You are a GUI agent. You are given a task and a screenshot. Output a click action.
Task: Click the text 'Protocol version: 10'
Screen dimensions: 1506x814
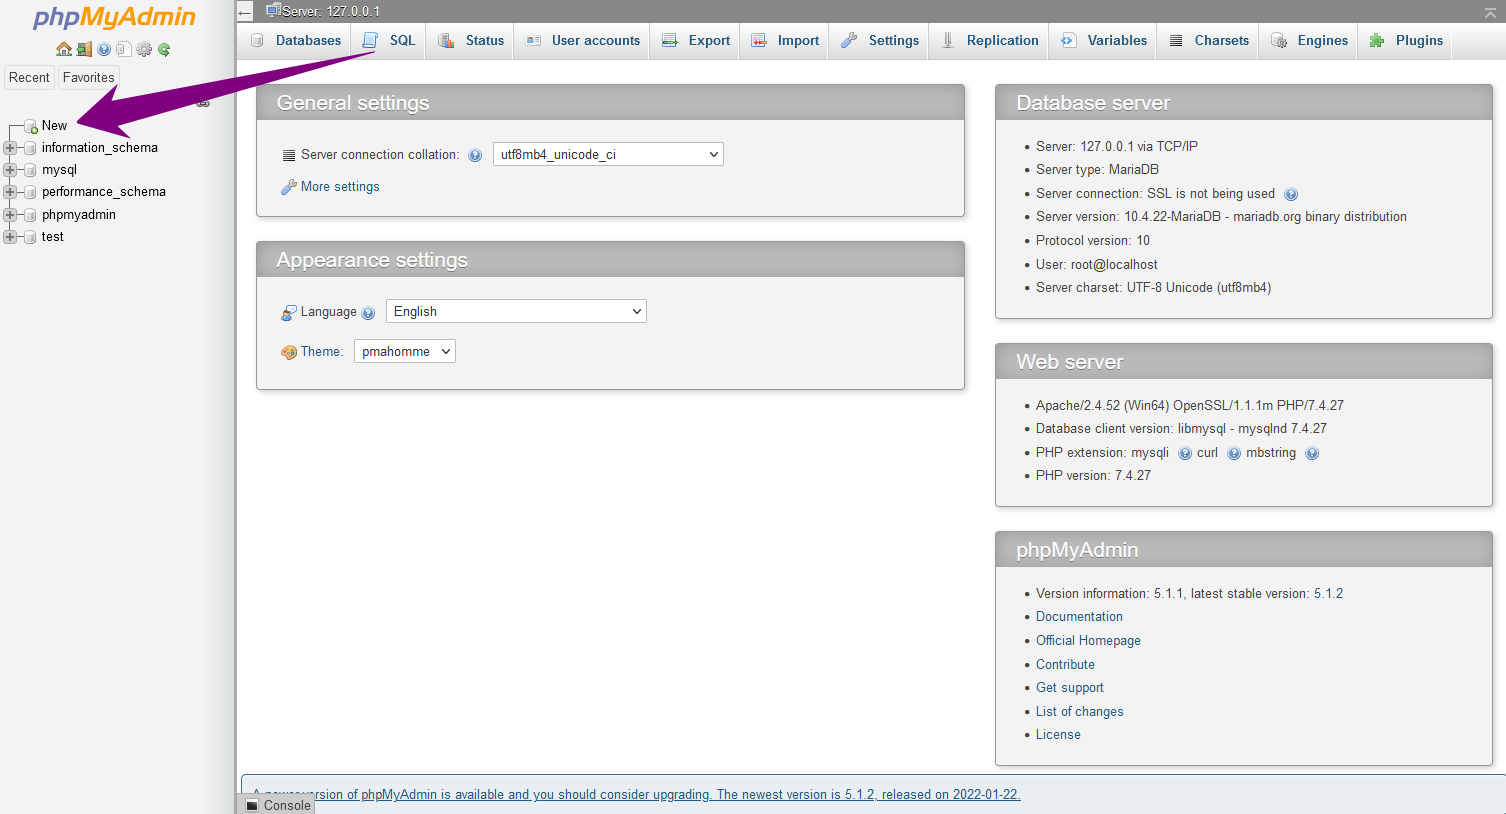tap(1093, 241)
